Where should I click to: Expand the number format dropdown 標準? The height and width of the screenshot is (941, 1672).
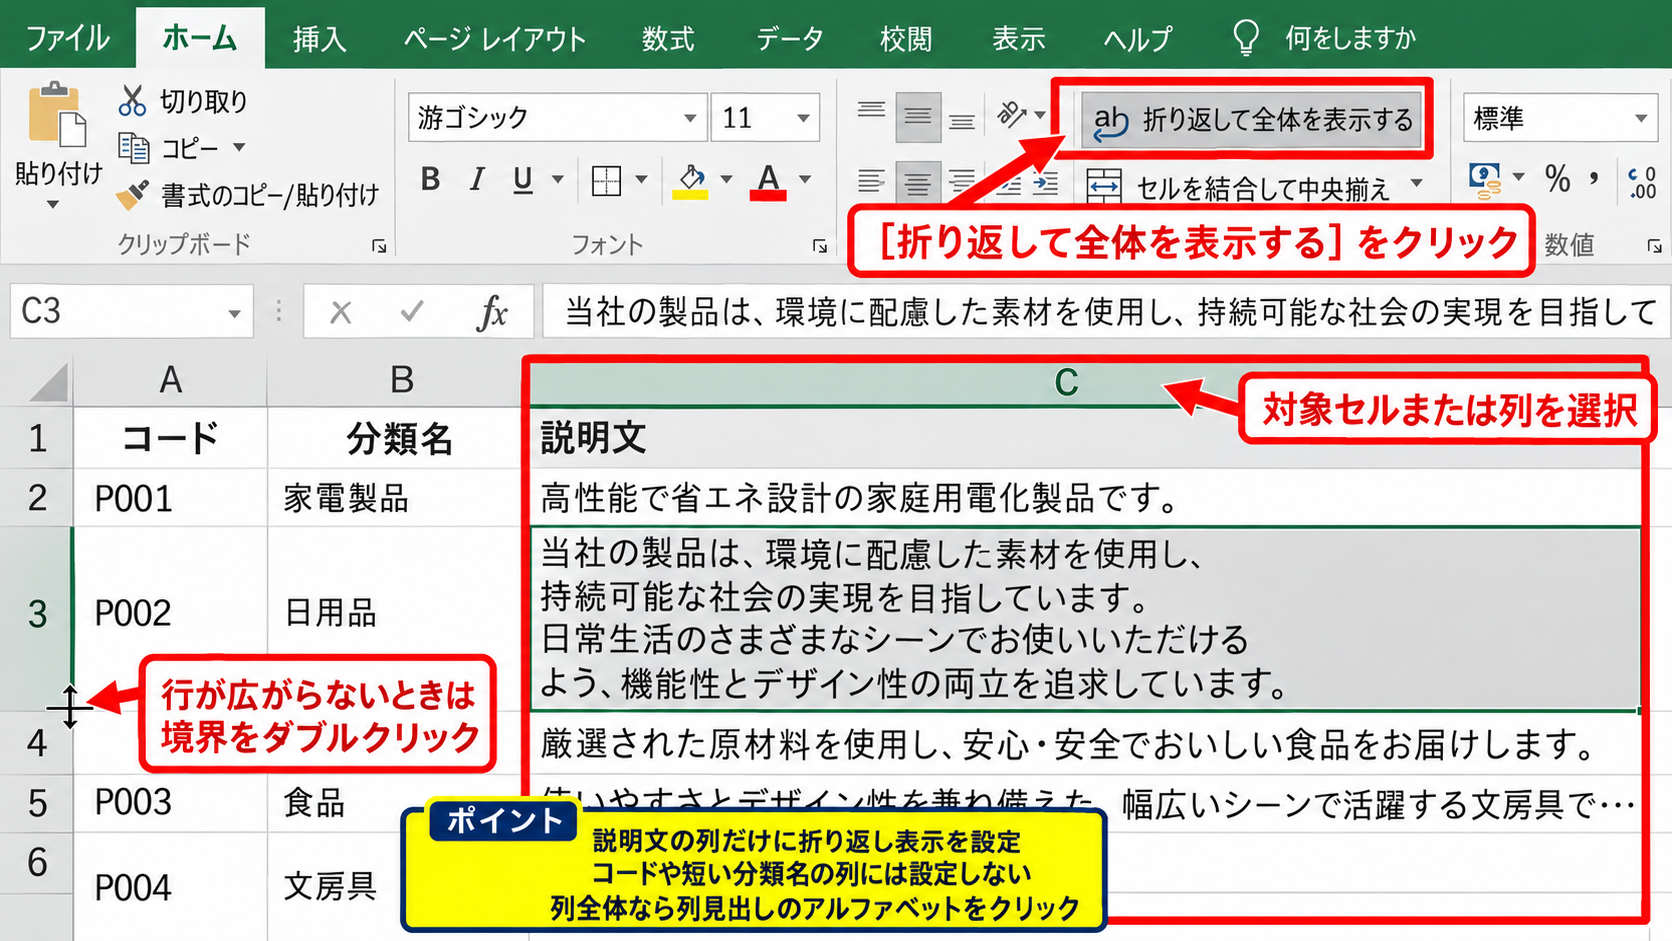click(x=1640, y=118)
